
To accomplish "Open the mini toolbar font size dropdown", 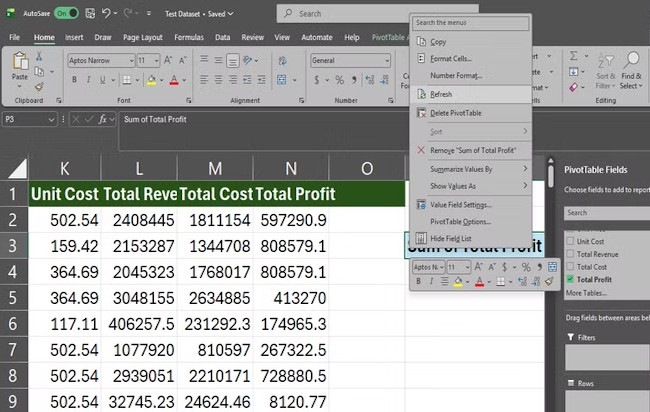I will point(467,267).
